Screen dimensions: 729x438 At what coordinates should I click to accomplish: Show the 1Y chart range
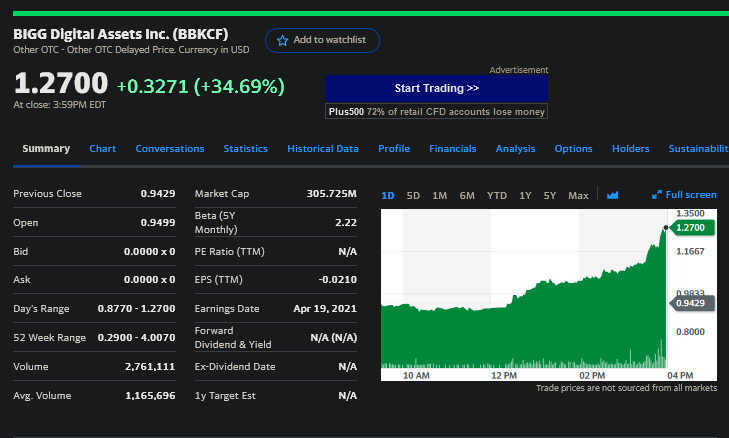coord(525,195)
